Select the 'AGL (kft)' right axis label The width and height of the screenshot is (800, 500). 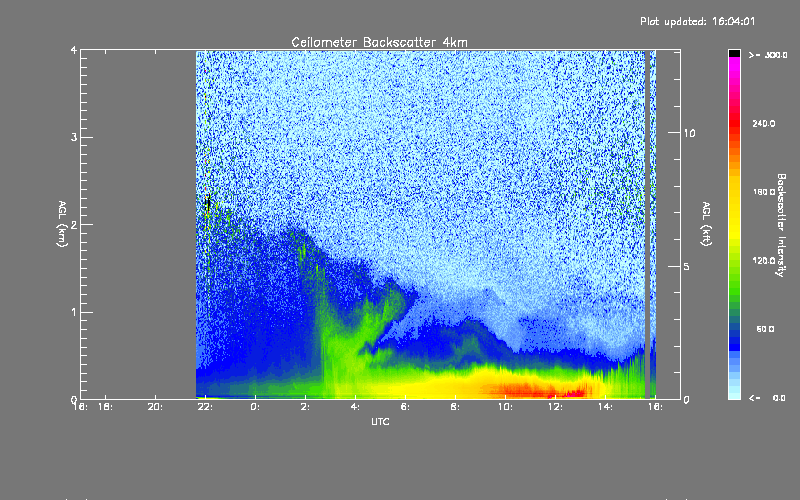point(706,224)
